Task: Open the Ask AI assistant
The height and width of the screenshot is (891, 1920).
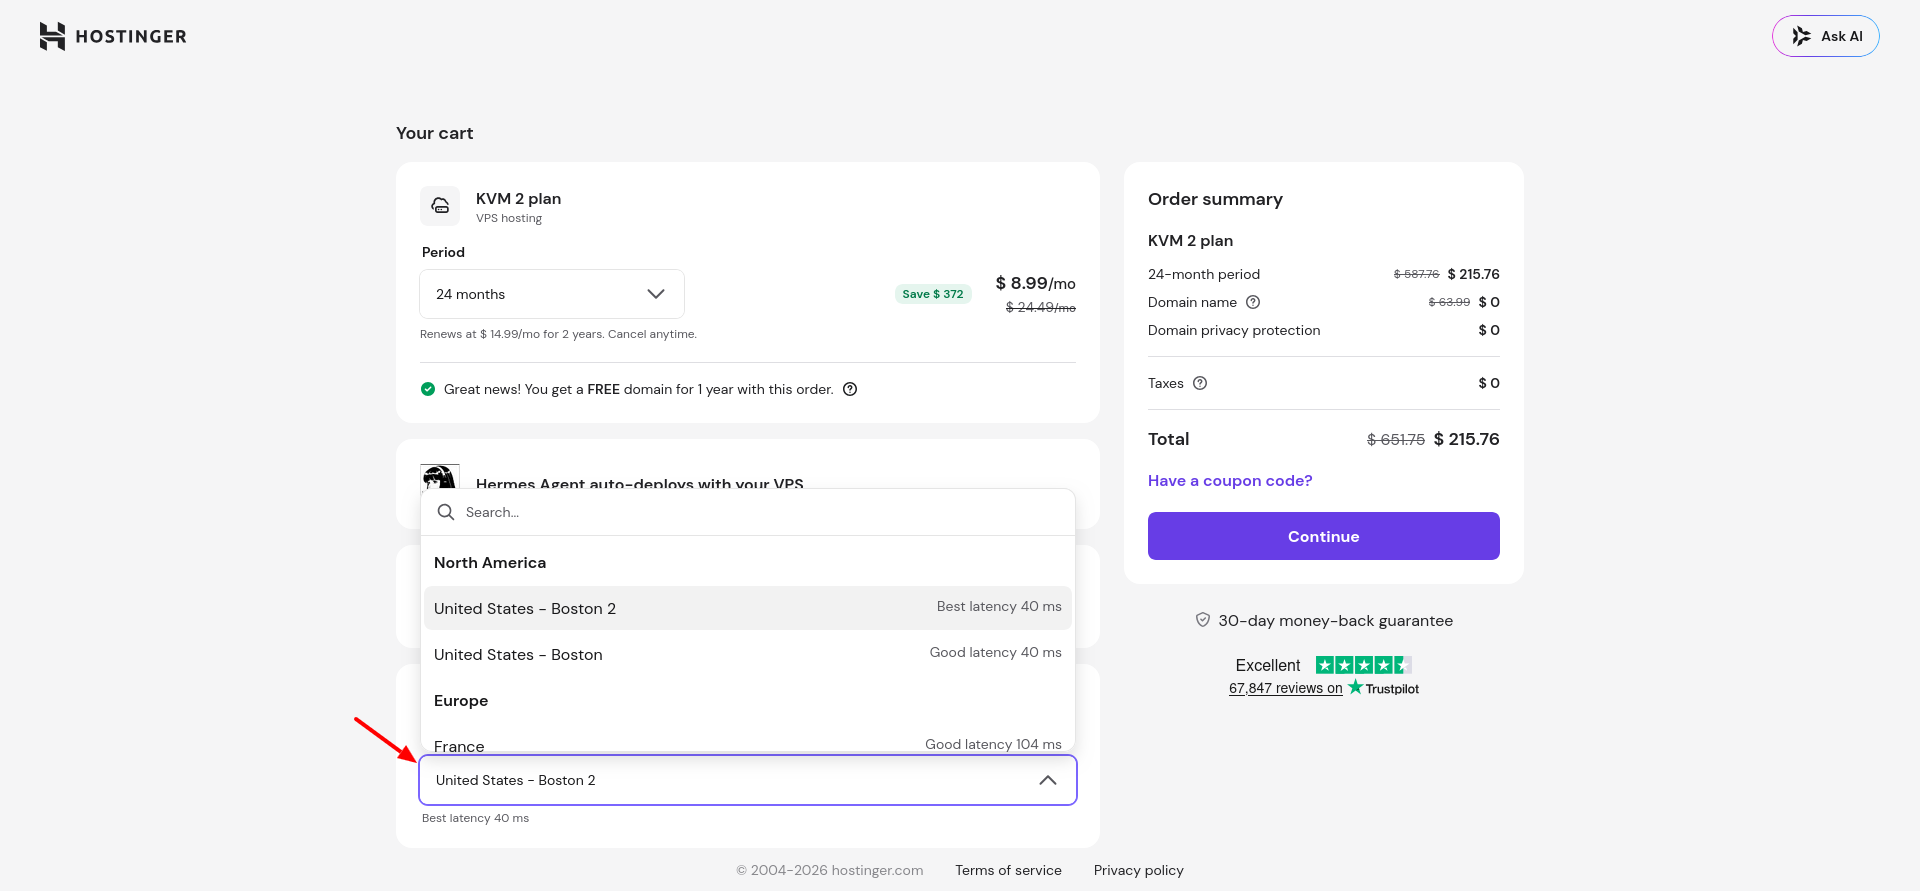Action: [1825, 36]
